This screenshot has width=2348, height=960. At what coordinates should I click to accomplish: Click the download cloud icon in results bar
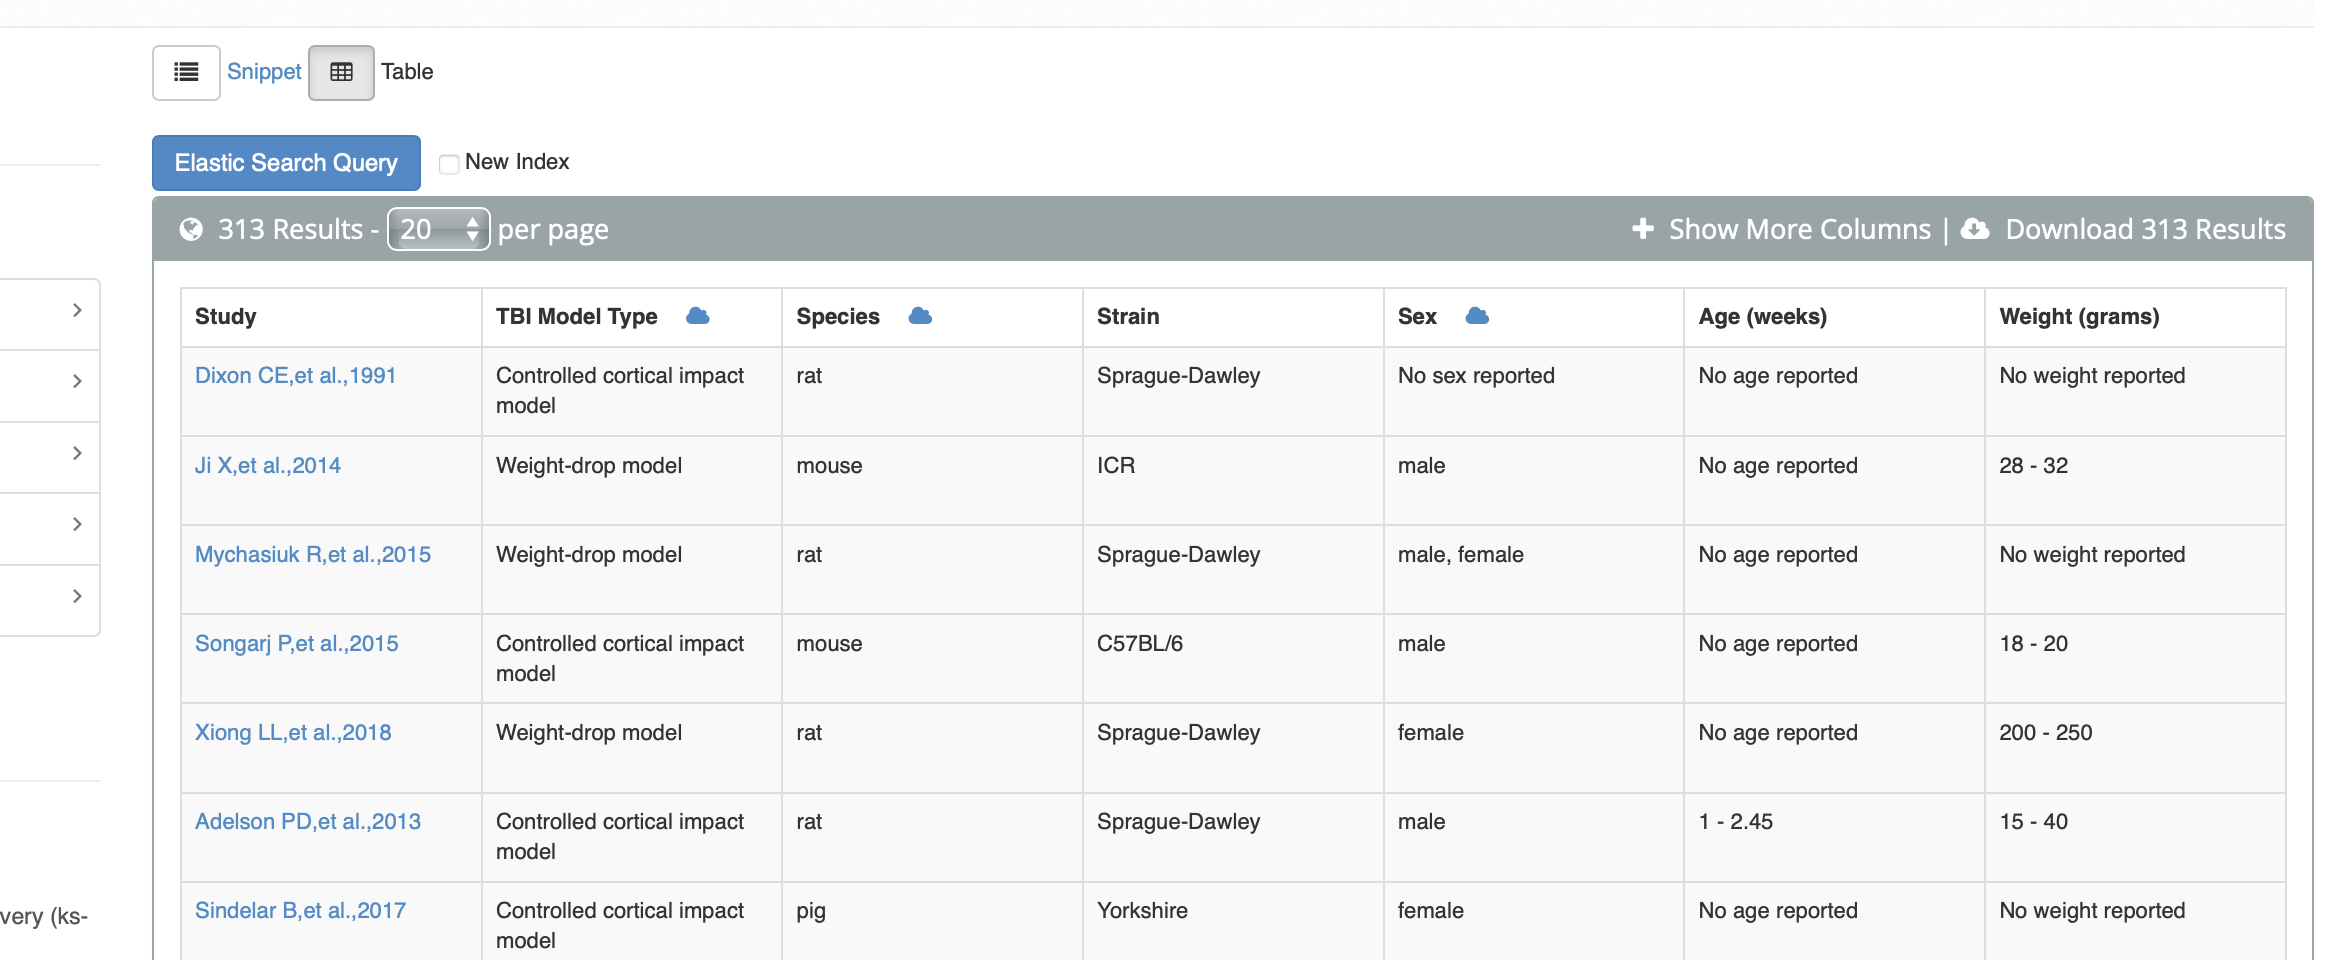coord(1974,229)
